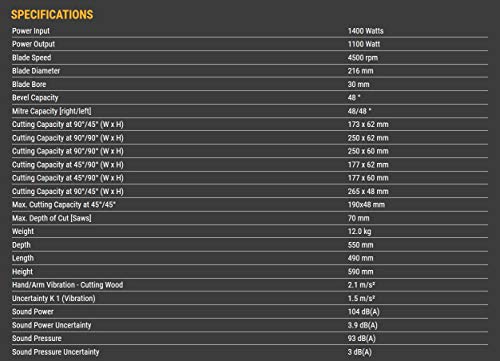Click Max. Cutting Capacity at 45°/45° label
The image size is (500, 361).
pyautogui.click(x=64, y=205)
